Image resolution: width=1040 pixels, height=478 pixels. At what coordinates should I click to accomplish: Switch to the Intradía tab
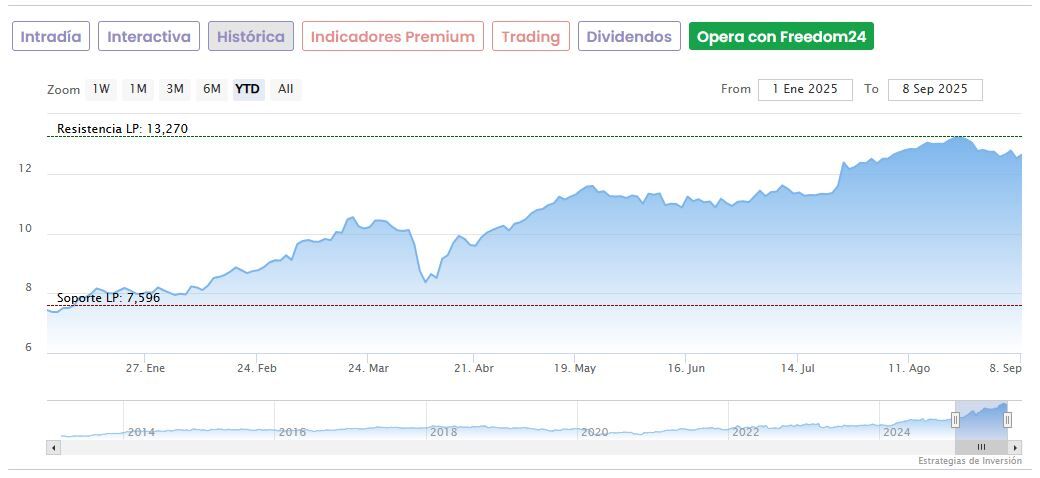51,37
